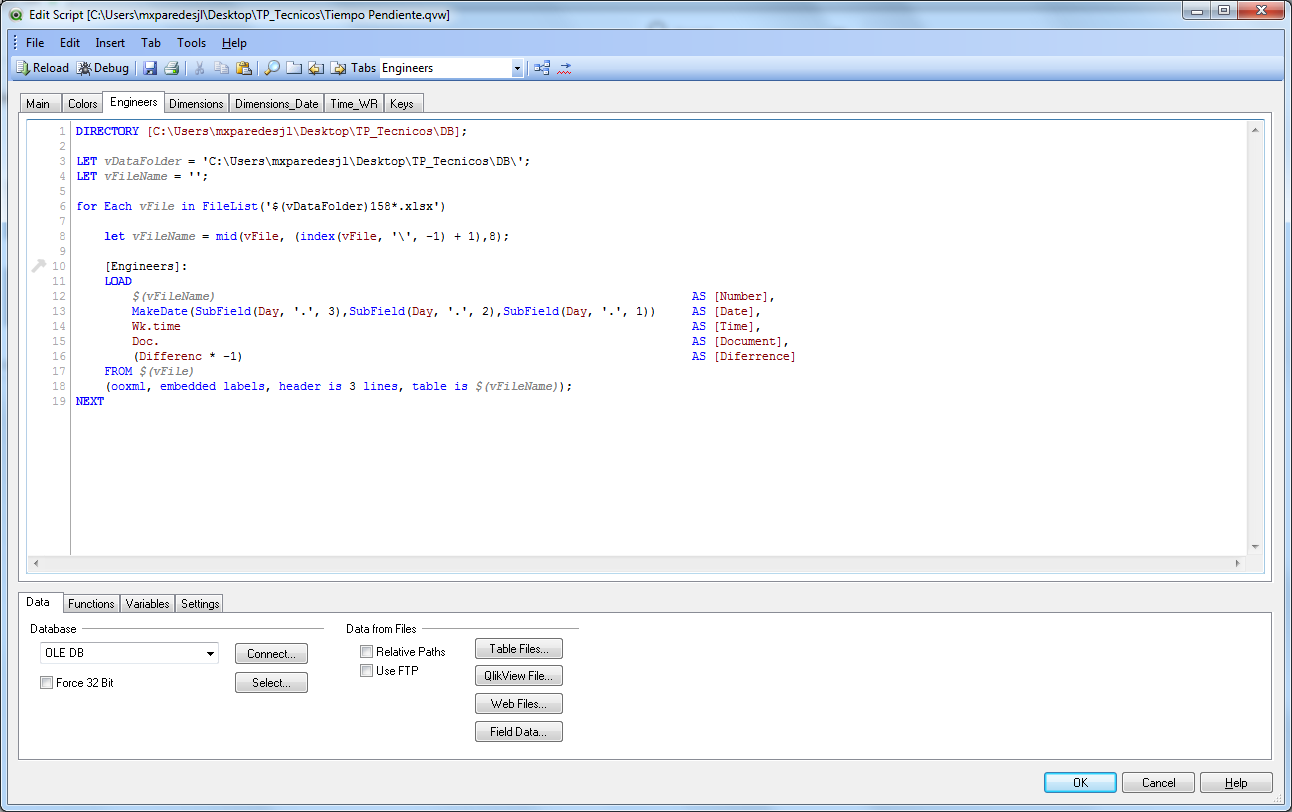The image size is (1292, 812).
Task: Open the File menu
Action: [x=35, y=43]
